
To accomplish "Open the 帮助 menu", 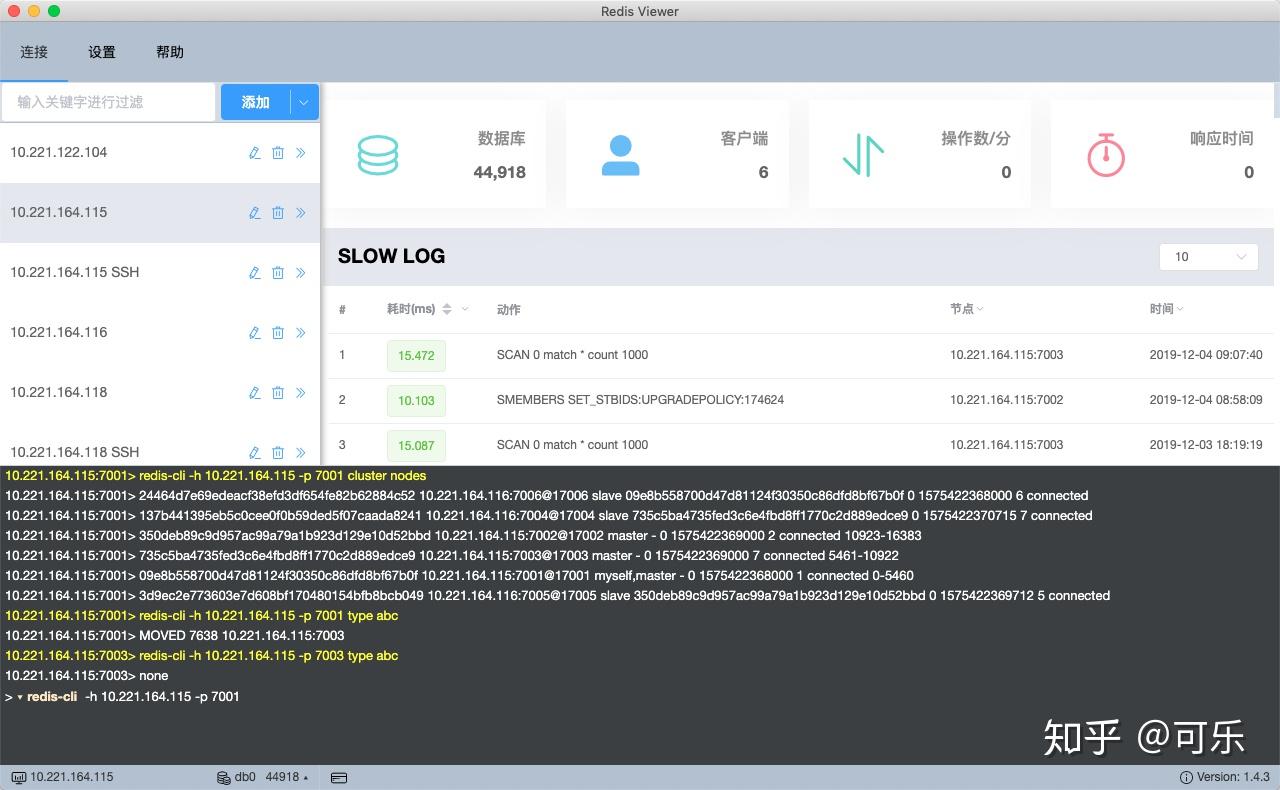I will pyautogui.click(x=170, y=52).
